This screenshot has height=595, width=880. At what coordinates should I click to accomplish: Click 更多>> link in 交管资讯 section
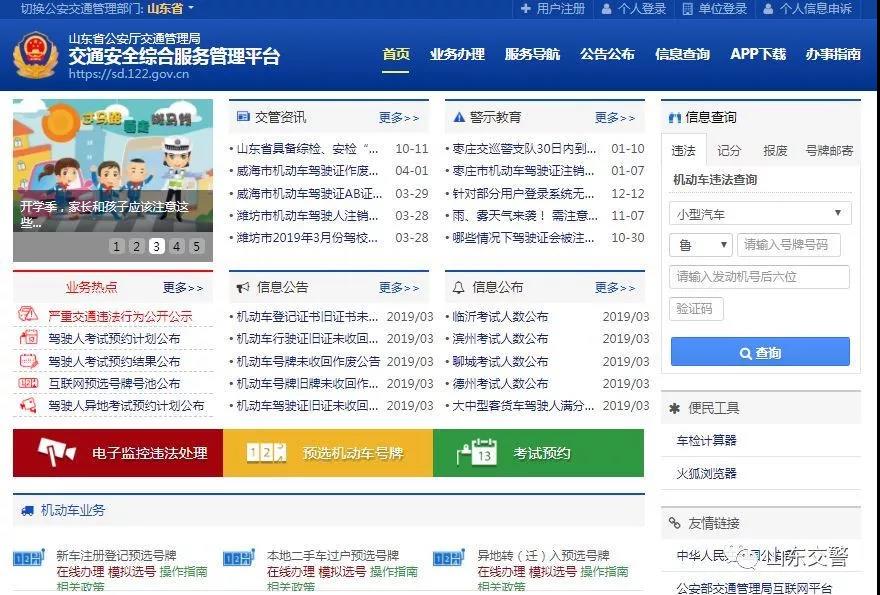(x=399, y=118)
